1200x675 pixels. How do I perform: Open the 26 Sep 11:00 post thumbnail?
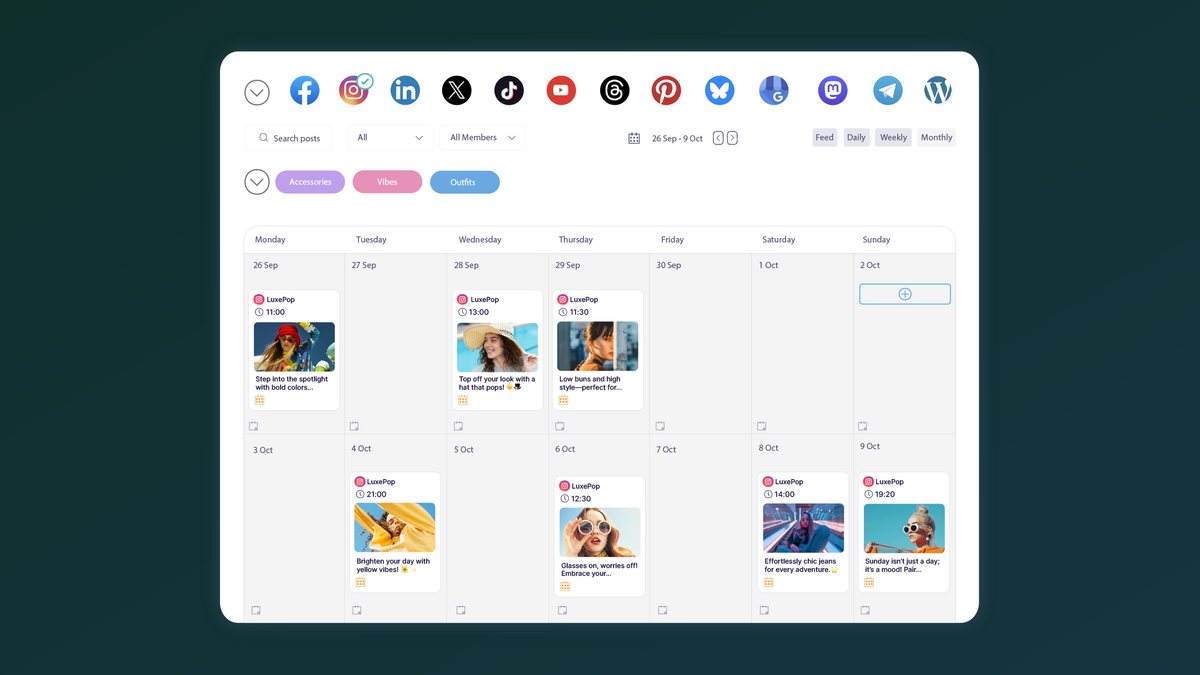[x=294, y=347]
